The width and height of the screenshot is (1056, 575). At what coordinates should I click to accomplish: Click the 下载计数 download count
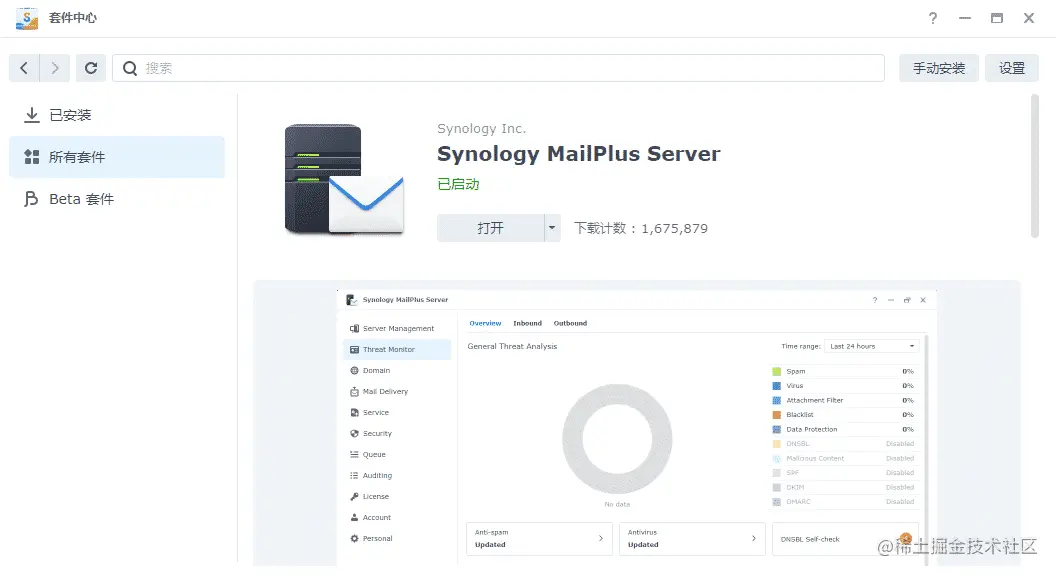click(x=640, y=228)
